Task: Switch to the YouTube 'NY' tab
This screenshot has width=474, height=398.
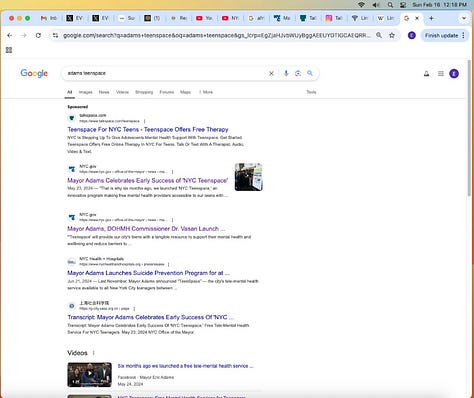Action: pos(231,18)
